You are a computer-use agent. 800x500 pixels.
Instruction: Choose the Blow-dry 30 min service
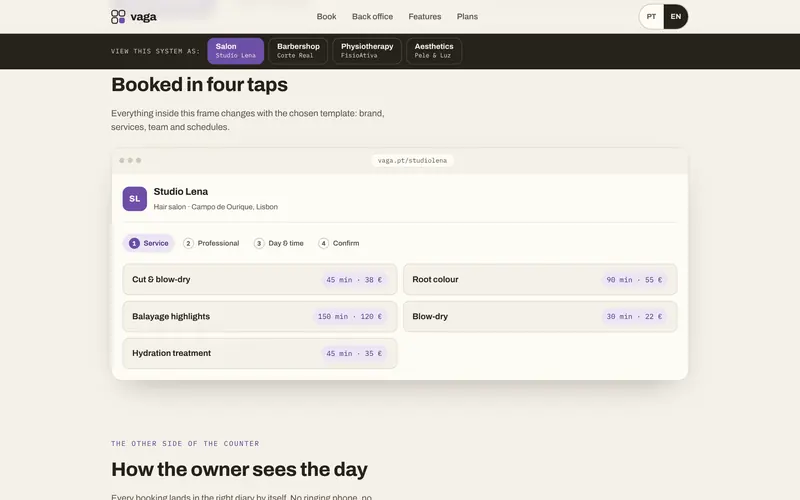pyautogui.click(x=540, y=316)
